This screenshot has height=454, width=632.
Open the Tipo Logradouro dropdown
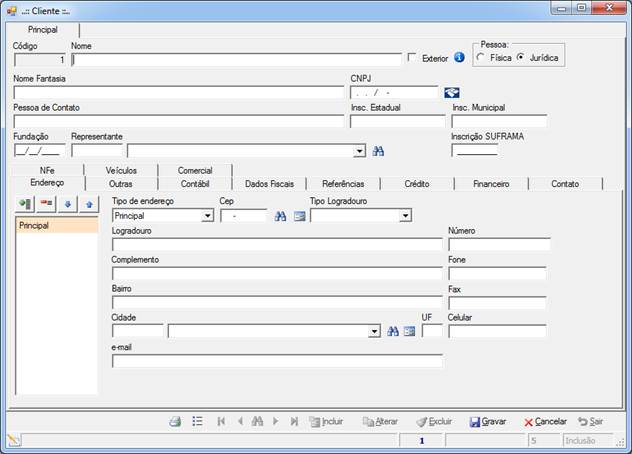point(405,216)
